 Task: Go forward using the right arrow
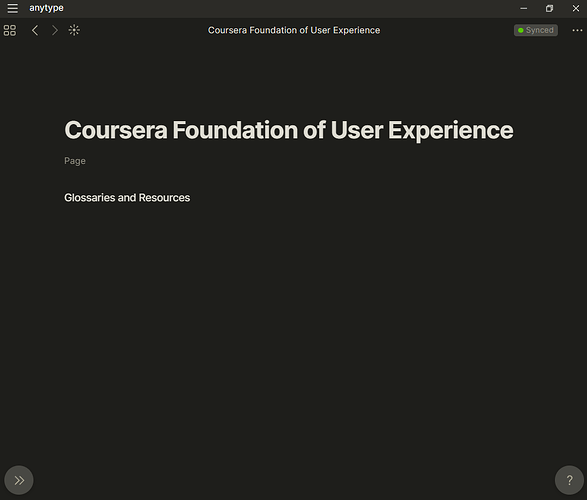pyautogui.click(x=55, y=30)
